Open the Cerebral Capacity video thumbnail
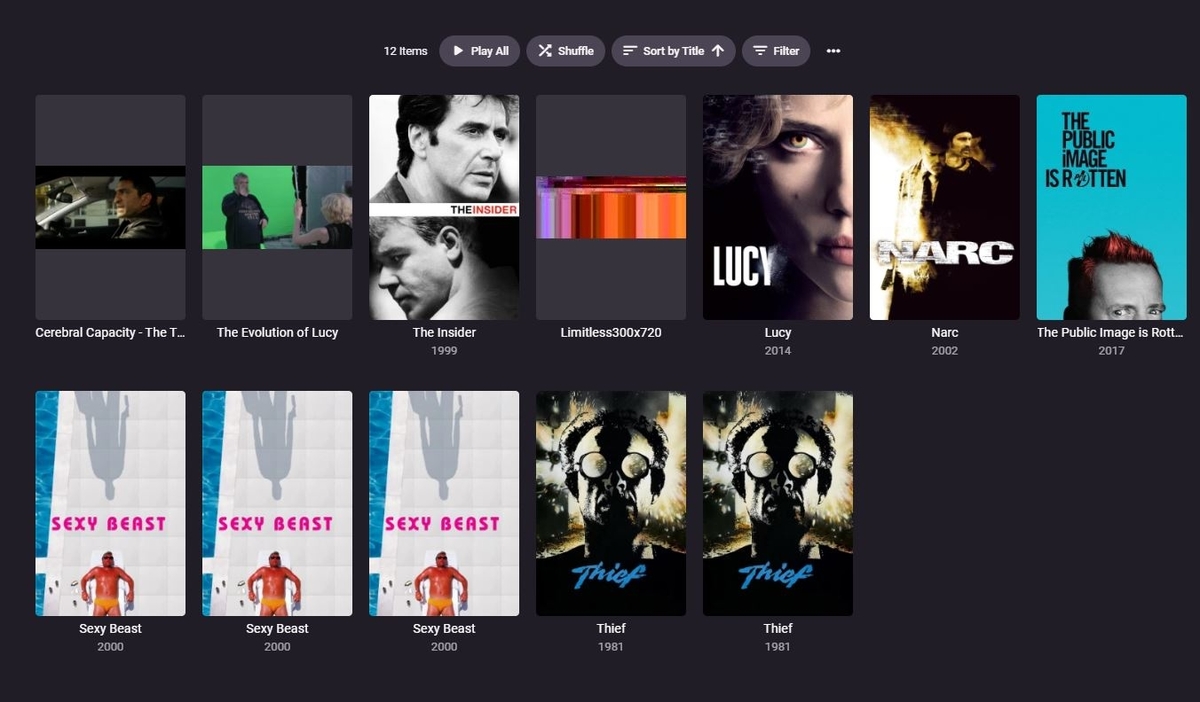Viewport: 1200px width, 702px height. tap(110, 207)
